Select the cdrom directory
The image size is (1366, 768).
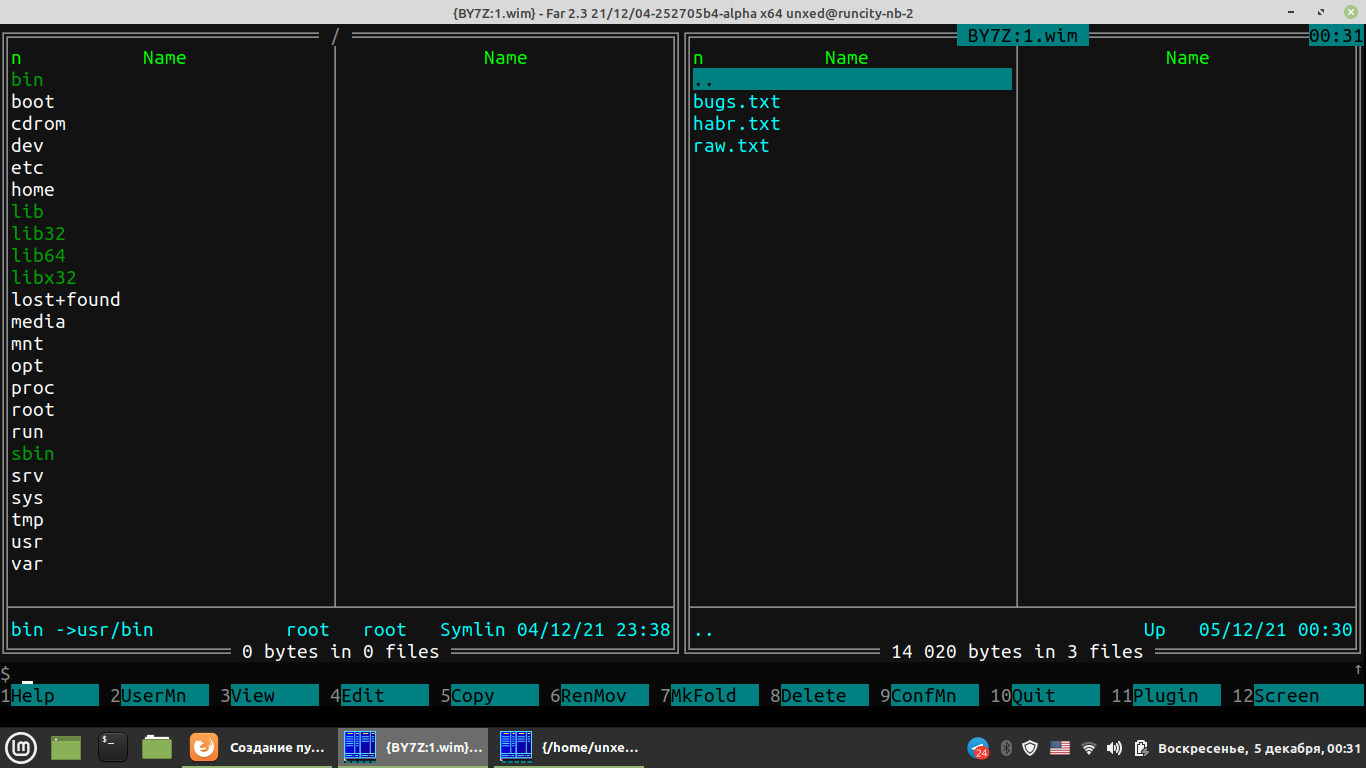click(x=38, y=123)
